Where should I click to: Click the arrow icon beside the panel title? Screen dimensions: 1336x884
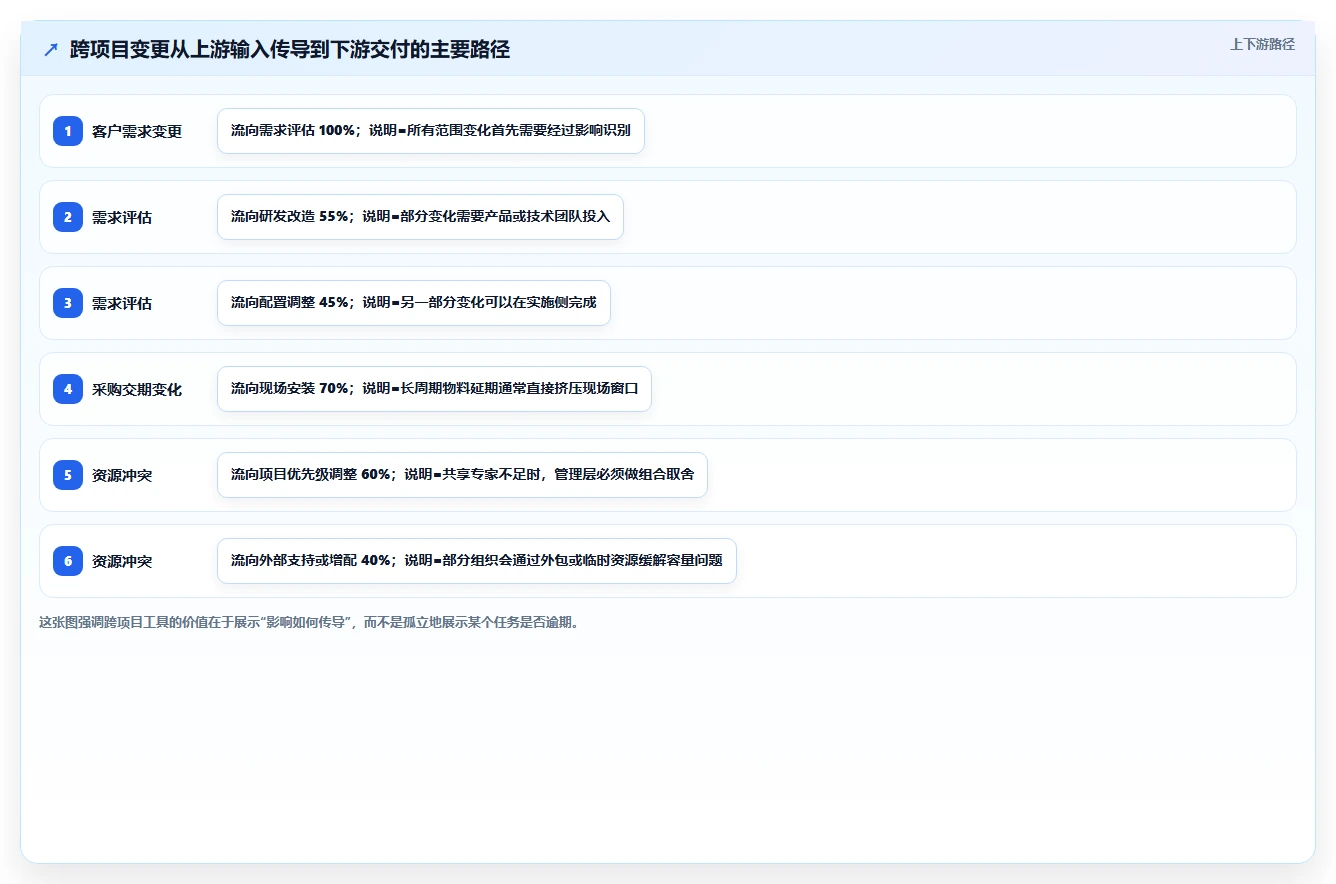pos(51,50)
